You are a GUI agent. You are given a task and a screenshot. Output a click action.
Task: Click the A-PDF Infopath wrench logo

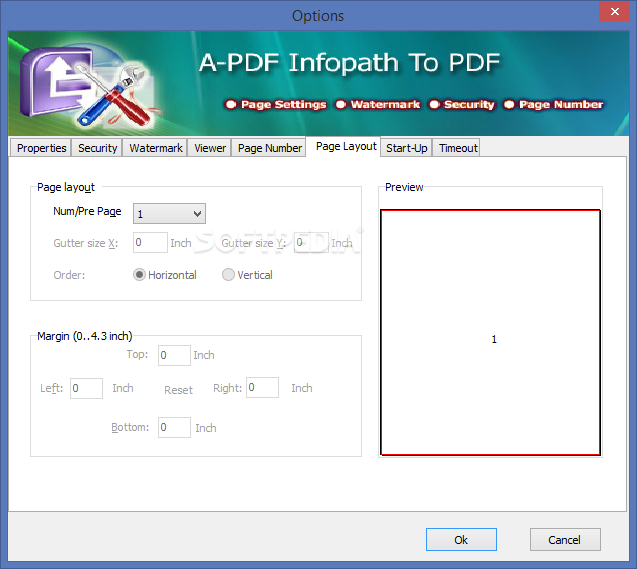pyautogui.click(x=87, y=85)
